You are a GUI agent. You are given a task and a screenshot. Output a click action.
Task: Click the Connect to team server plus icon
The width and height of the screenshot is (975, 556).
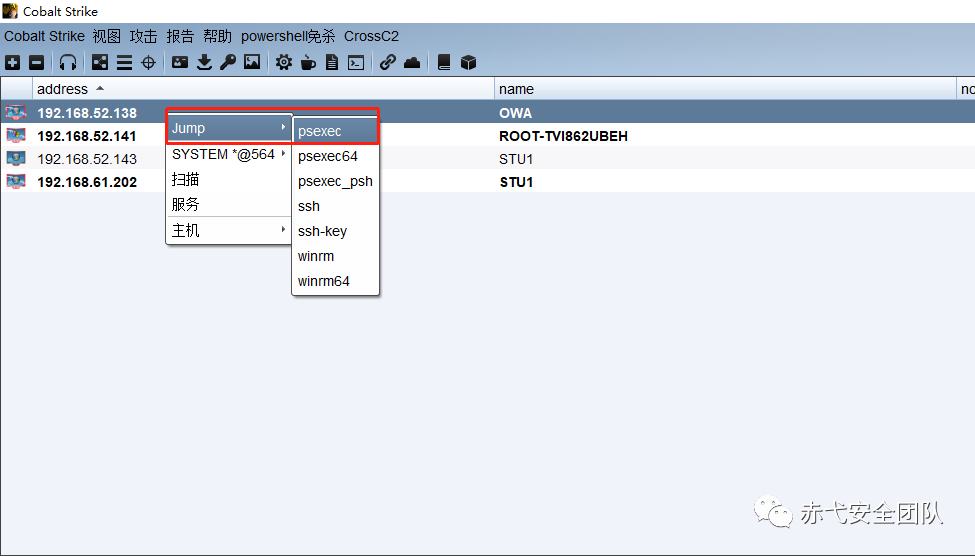(x=12, y=62)
